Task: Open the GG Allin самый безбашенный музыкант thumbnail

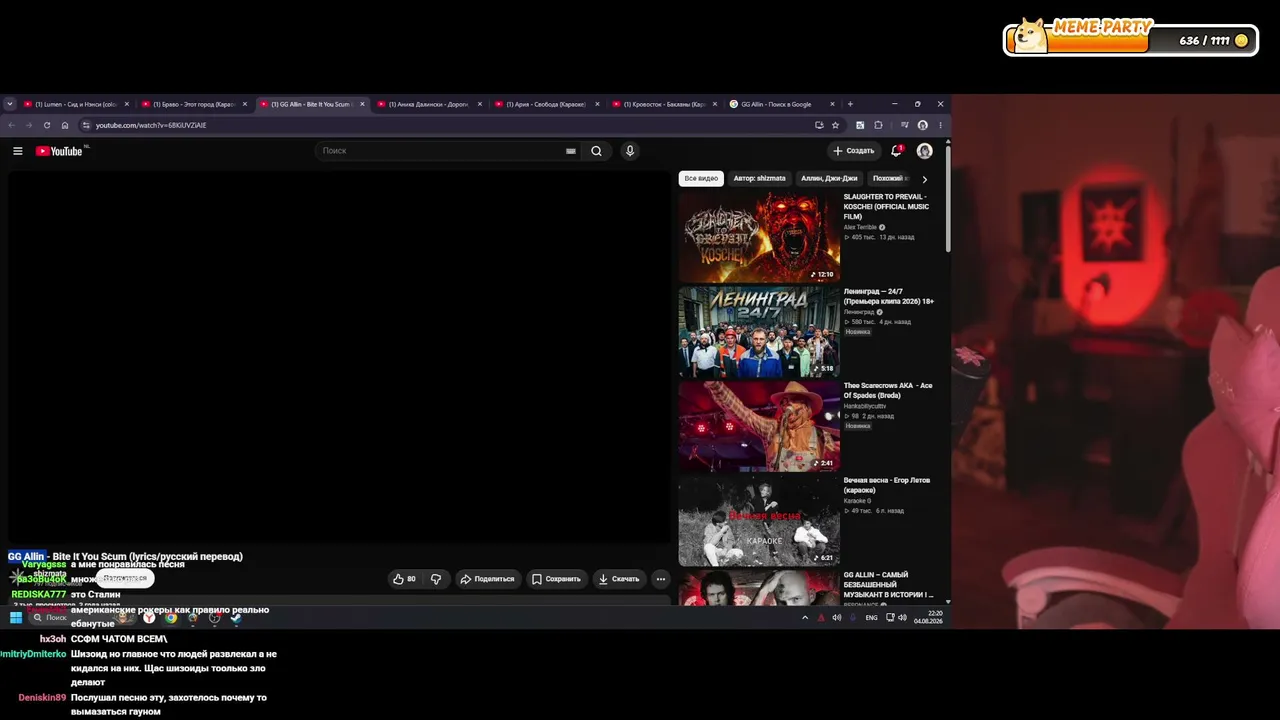Action: click(x=759, y=587)
